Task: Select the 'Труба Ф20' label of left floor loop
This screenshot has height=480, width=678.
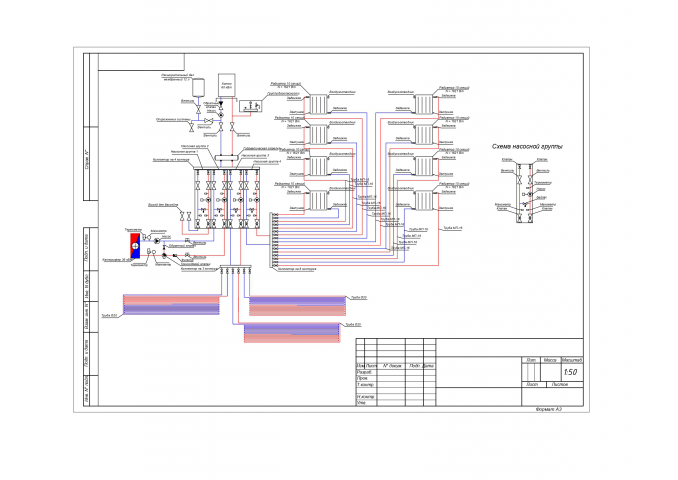Action: (110, 316)
